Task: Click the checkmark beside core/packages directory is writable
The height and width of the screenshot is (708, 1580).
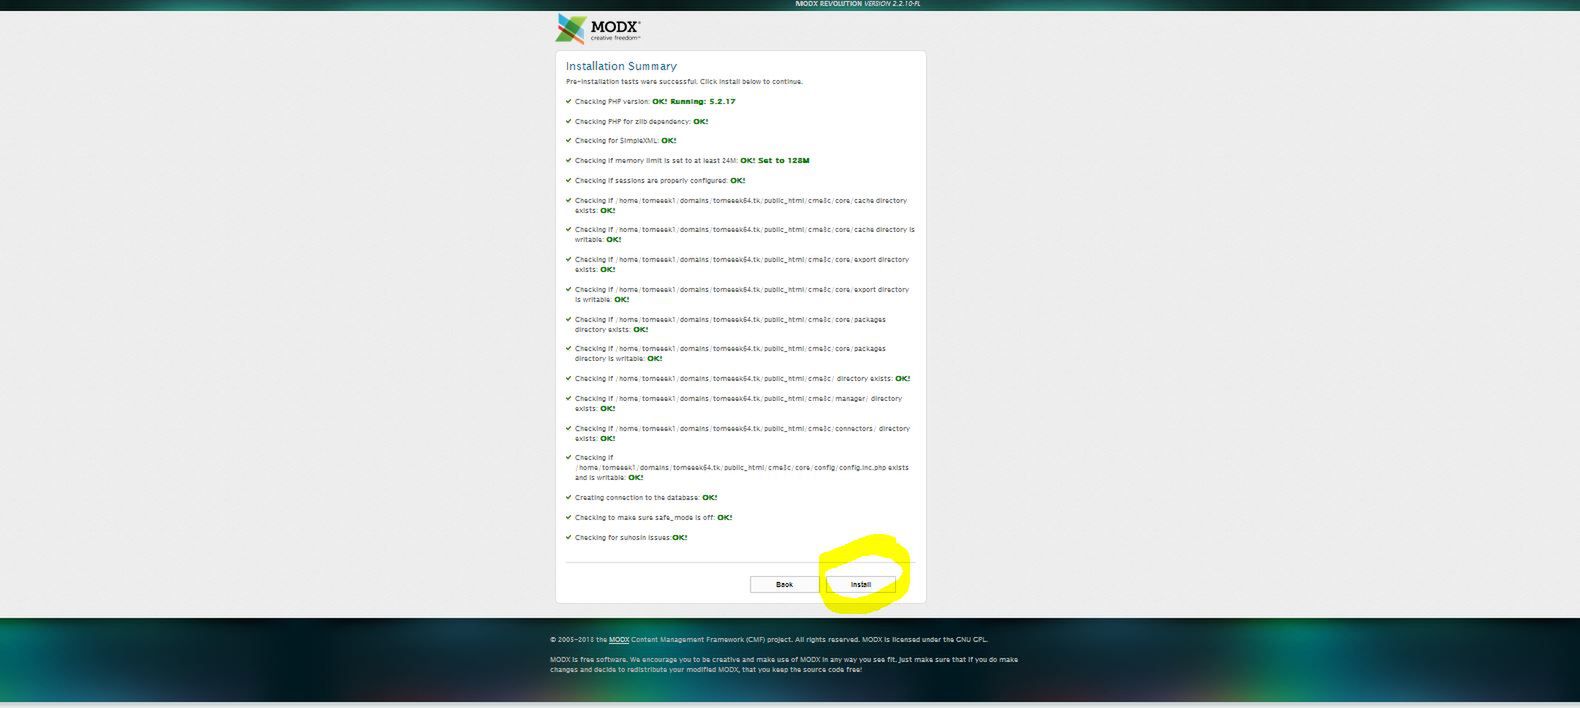Action: (x=569, y=348)
